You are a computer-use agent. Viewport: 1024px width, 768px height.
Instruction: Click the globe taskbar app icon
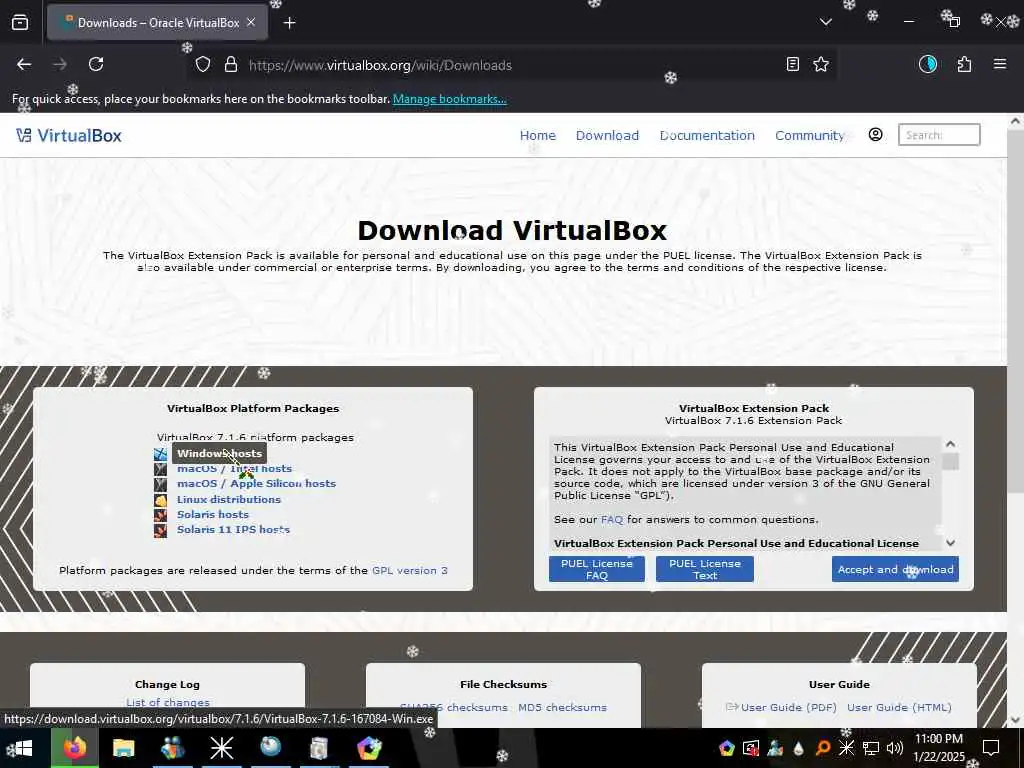point(270,748)
